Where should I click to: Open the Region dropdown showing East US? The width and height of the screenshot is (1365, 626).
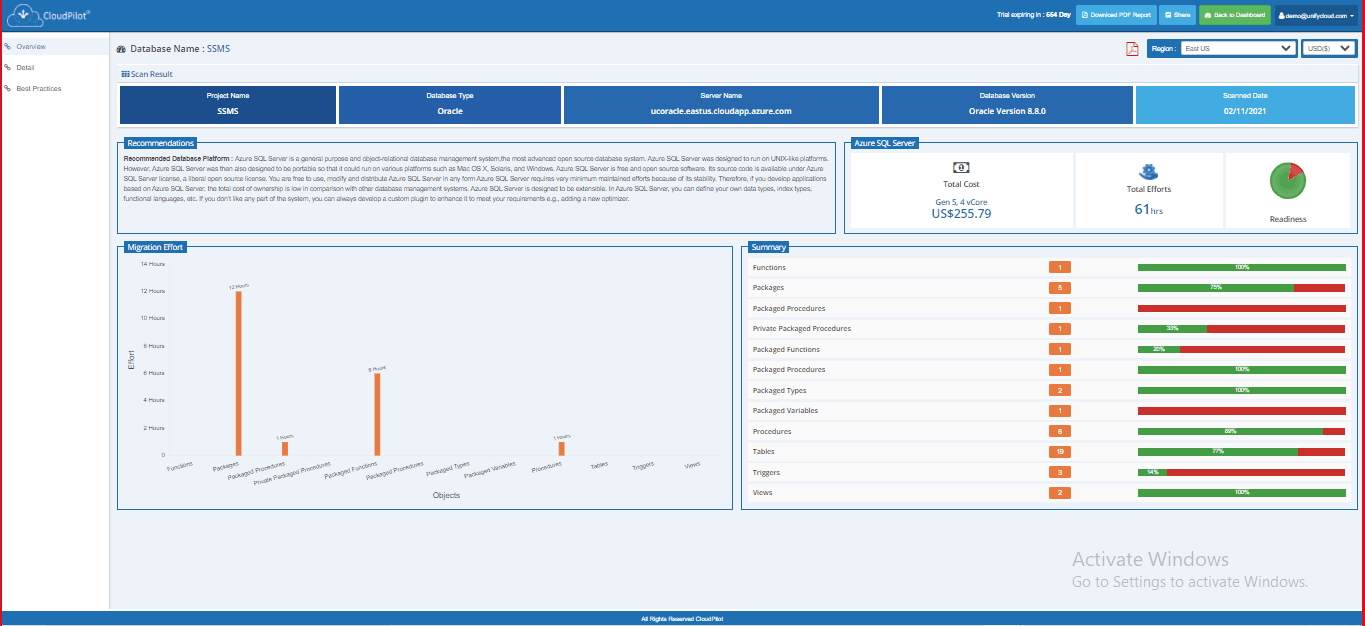pyautogui.click(x=1237, y=48)
